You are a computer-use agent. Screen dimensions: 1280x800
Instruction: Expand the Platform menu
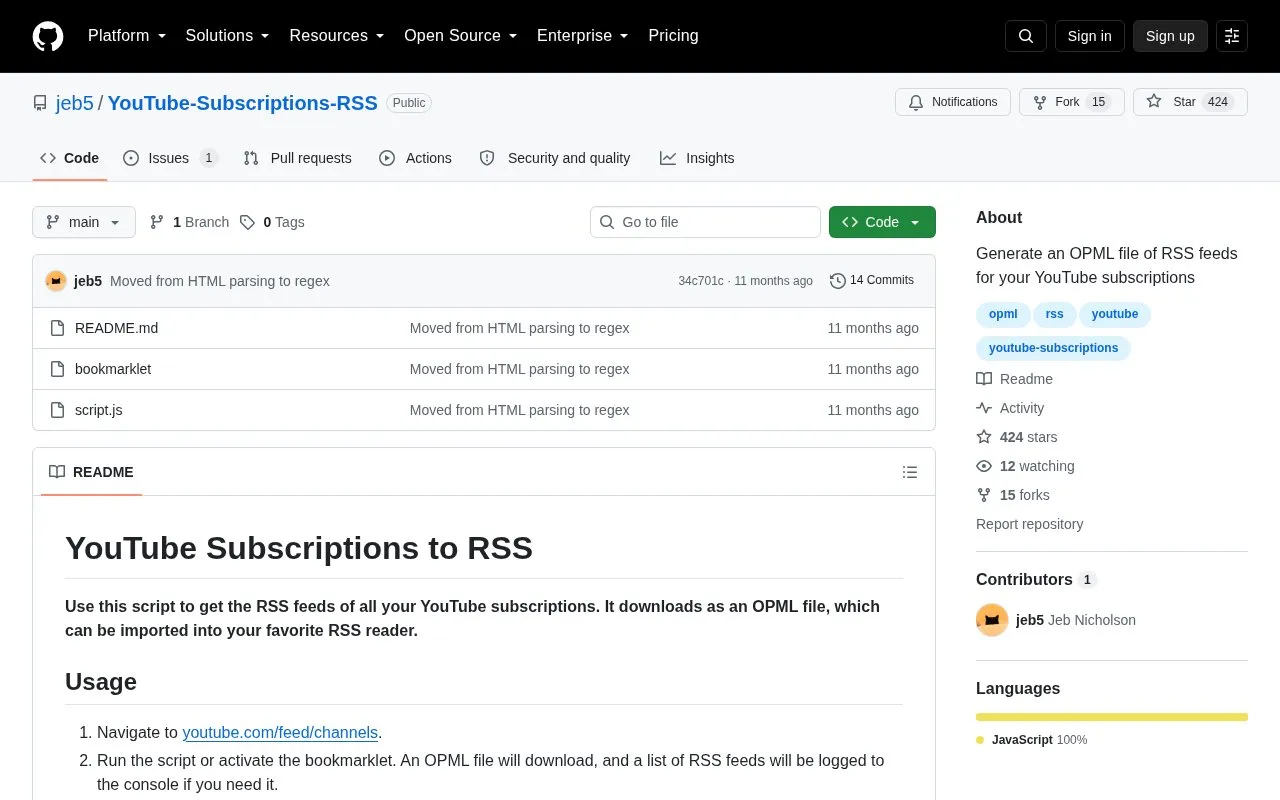coord(127,36)
